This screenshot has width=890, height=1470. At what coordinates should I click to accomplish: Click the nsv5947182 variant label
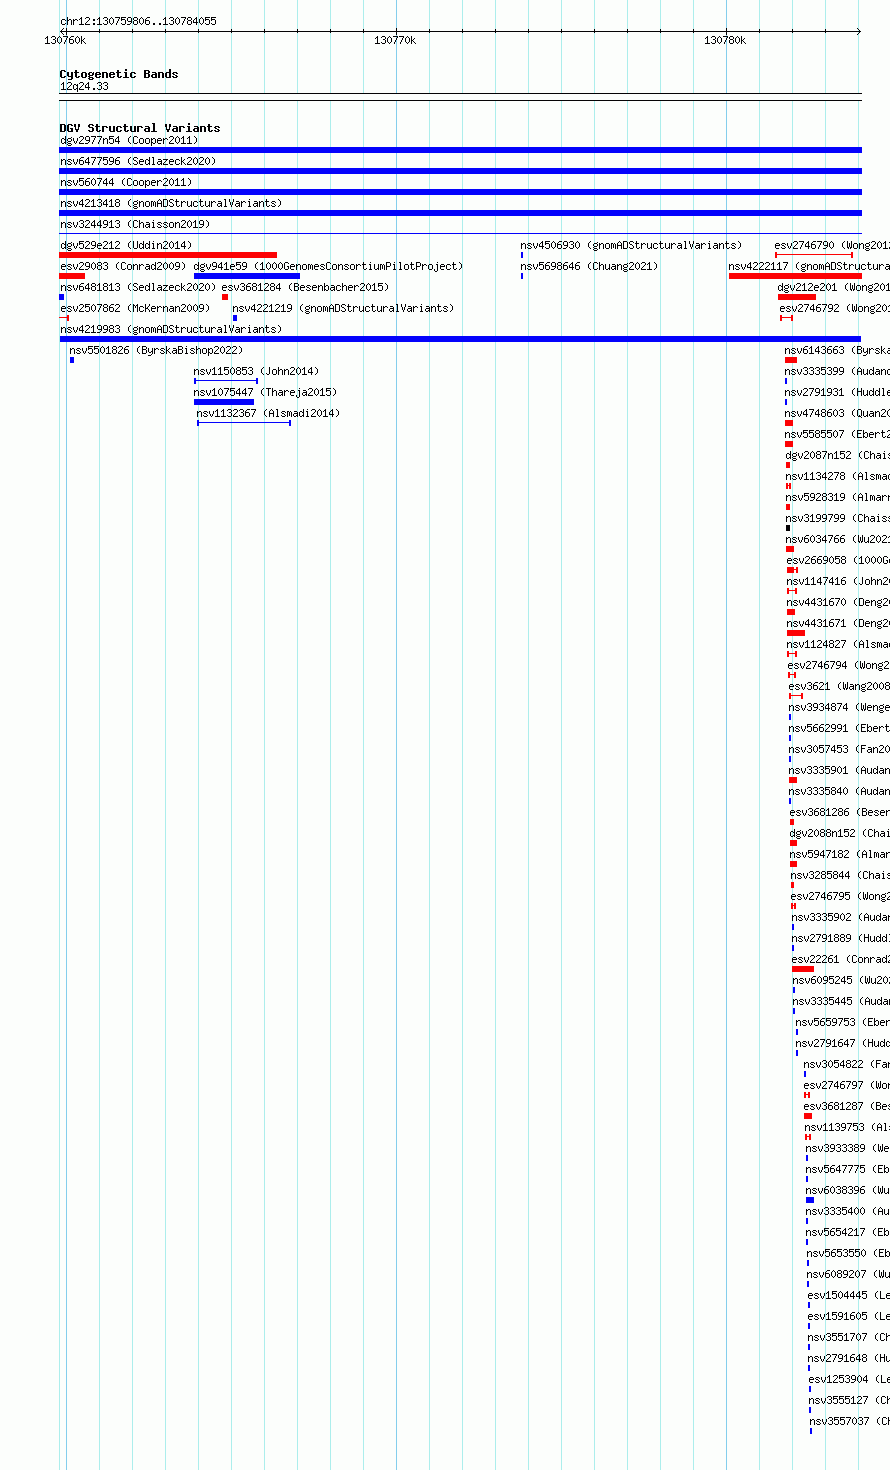click(839, 854)
